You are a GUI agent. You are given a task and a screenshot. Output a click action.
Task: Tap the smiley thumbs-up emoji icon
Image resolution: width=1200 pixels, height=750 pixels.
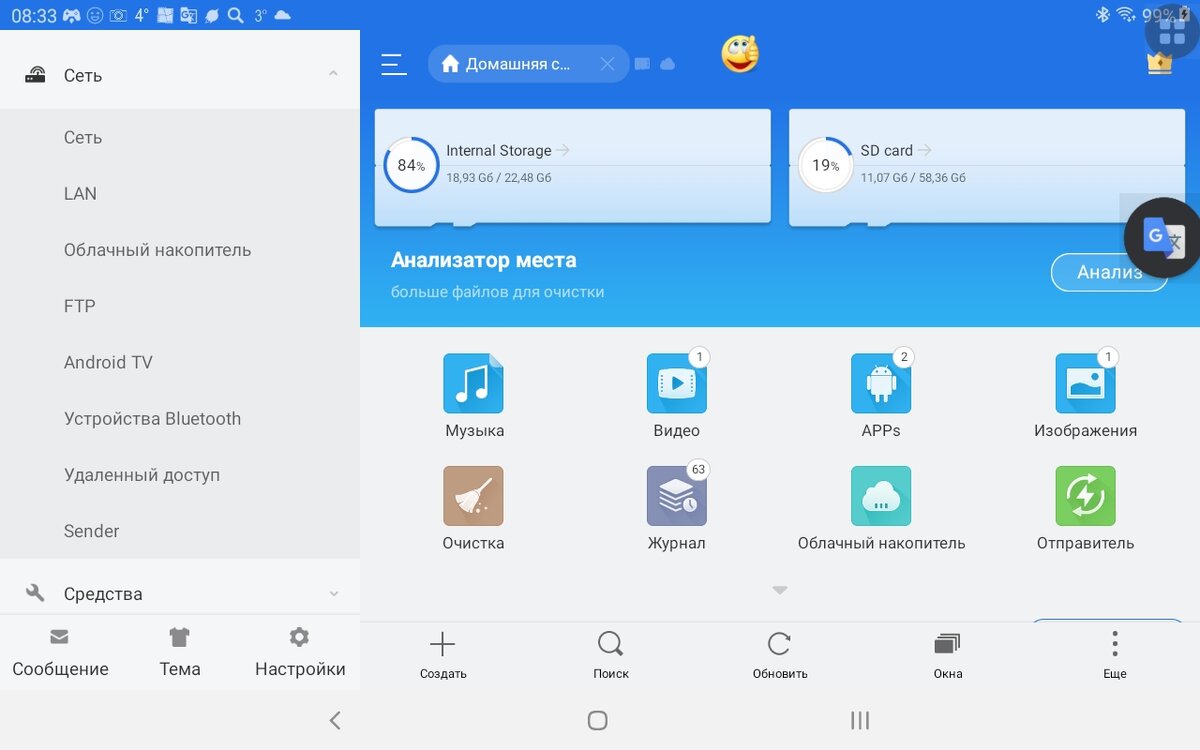740,54
